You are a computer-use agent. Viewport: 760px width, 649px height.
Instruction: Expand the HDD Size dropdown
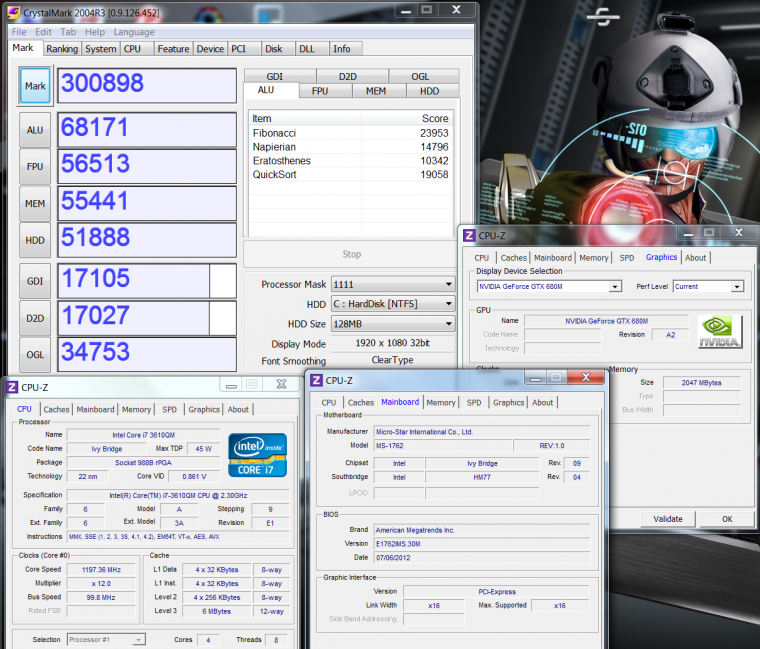(391, 324)
